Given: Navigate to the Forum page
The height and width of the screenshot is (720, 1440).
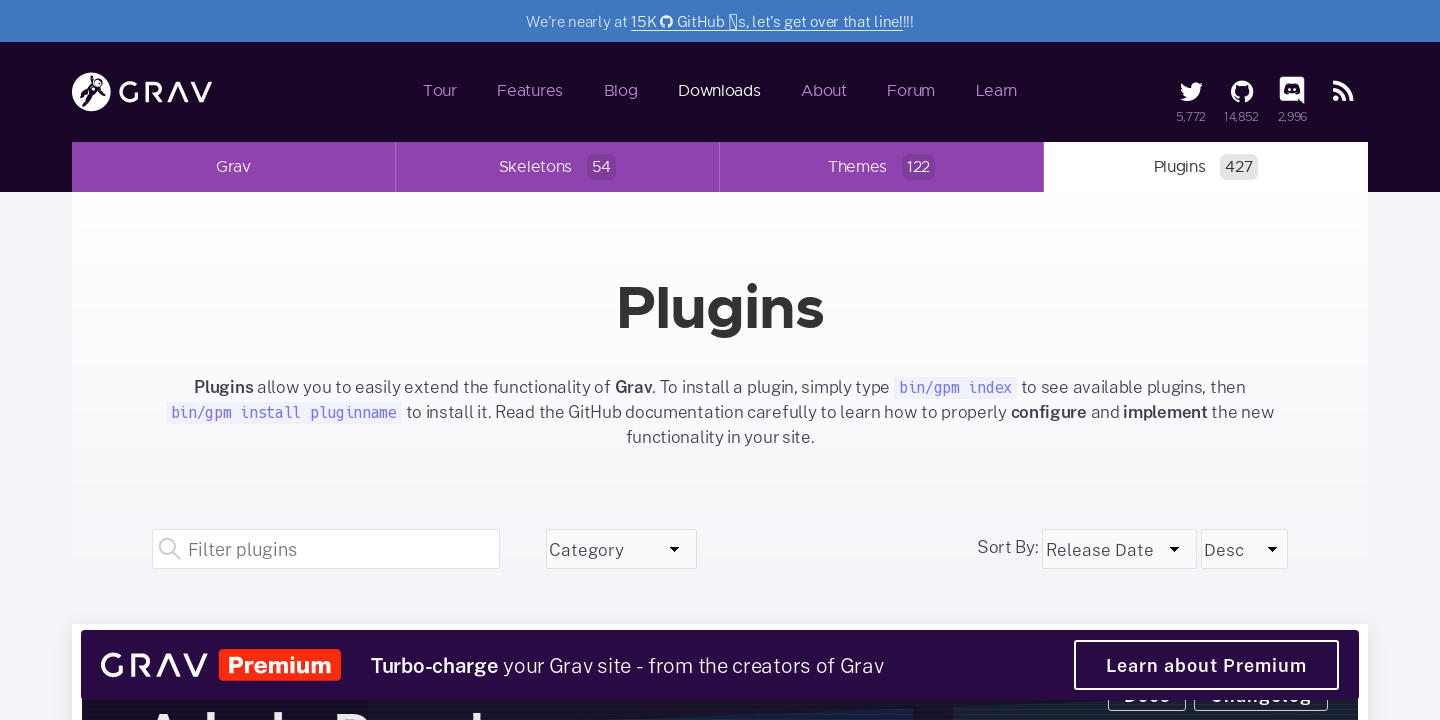Looking at the screenshot, I should pos(910,91).
